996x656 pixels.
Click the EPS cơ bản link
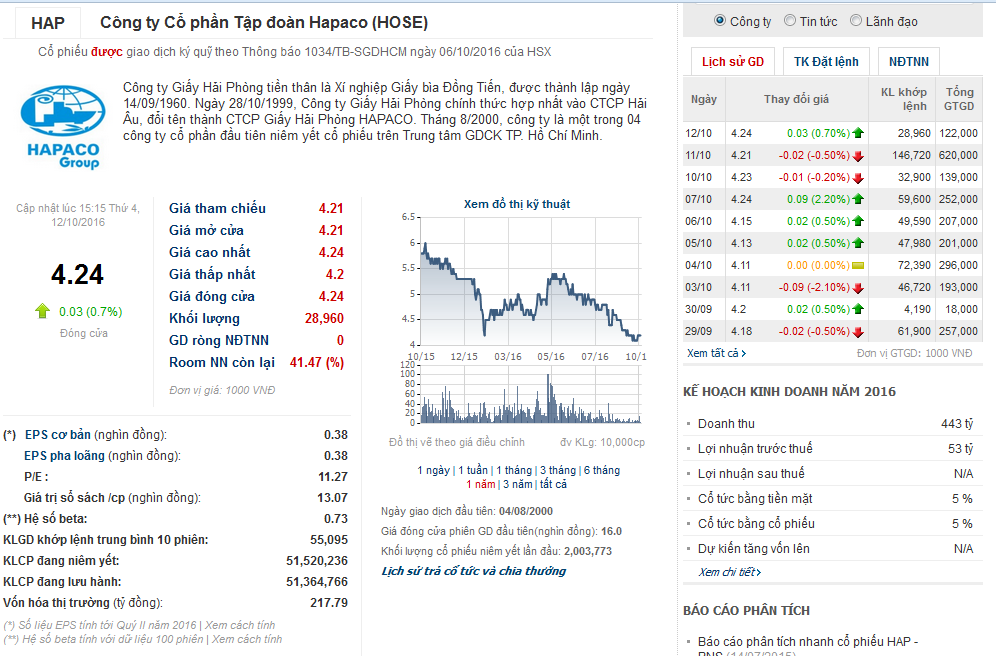coord(57,435)
